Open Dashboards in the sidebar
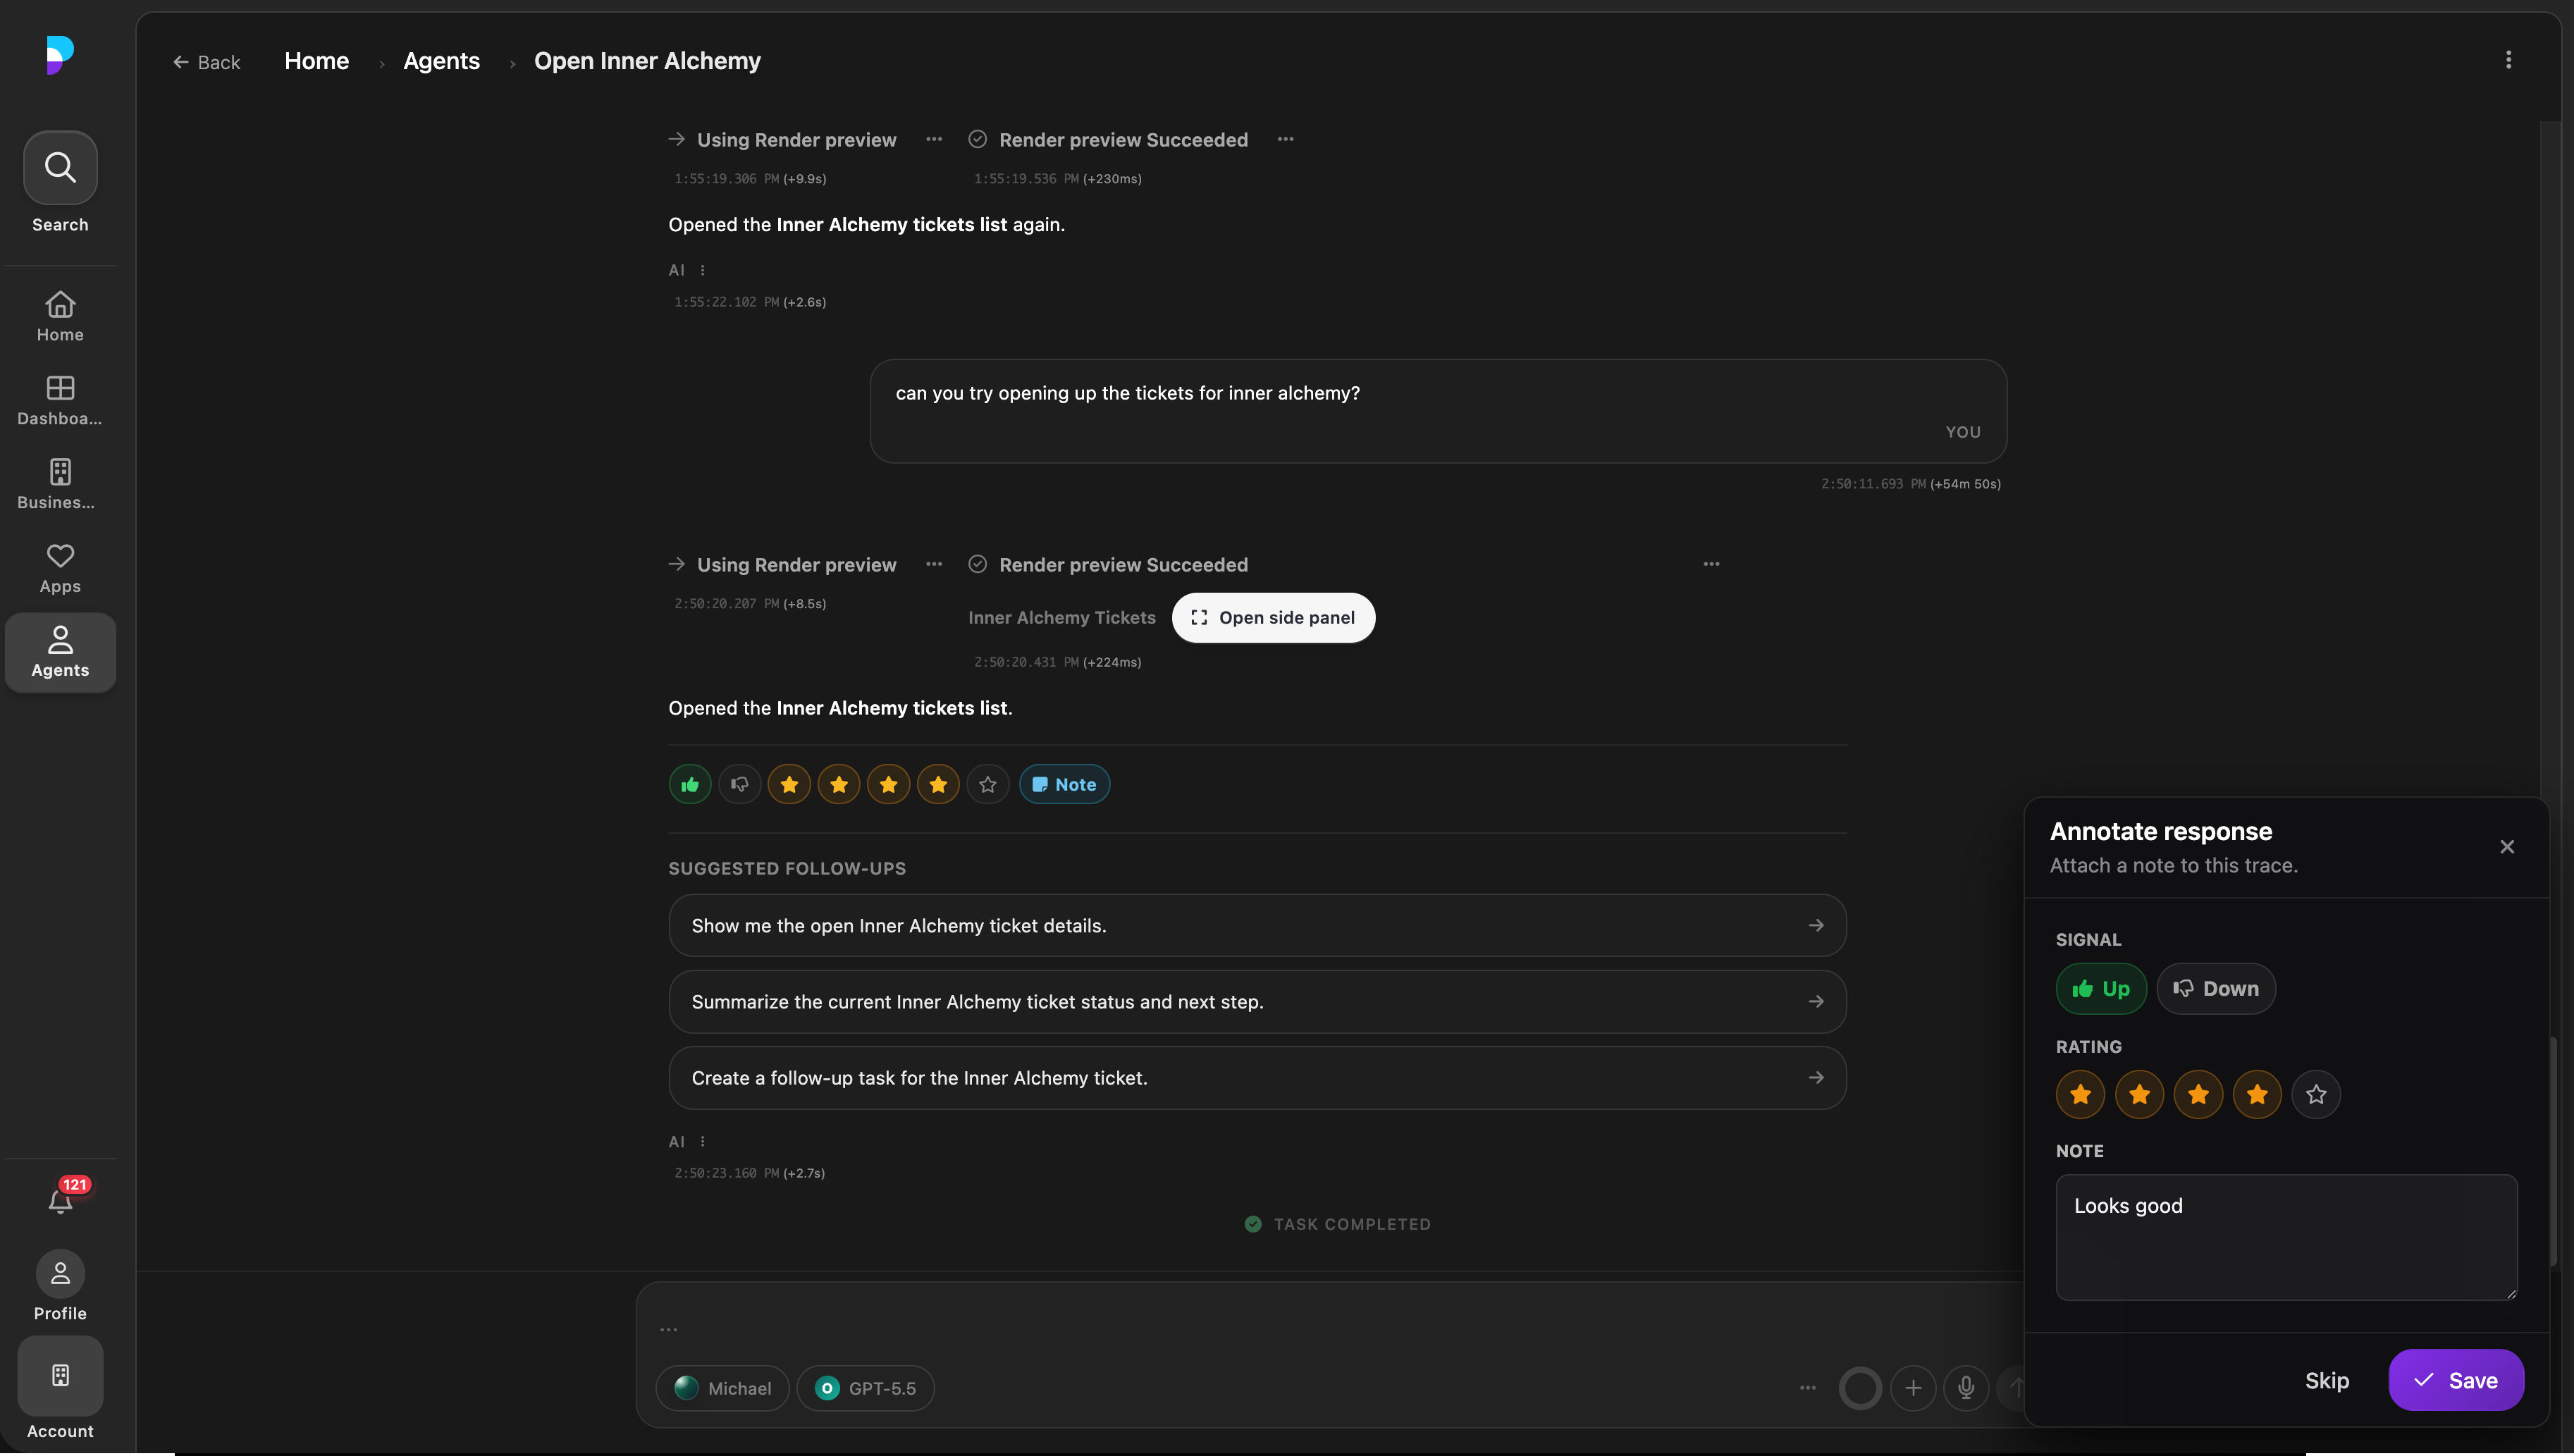Screen dimensions: 2574x1456 point(60,400)
